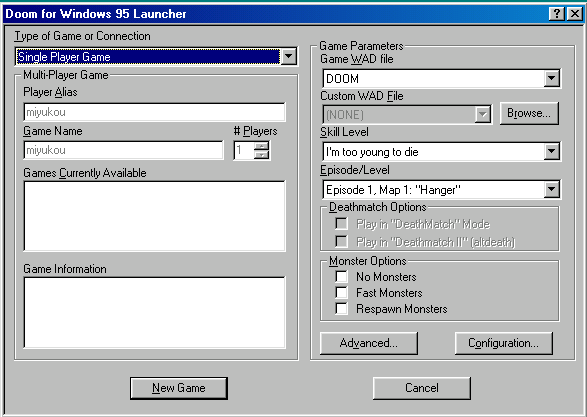This screenshot has width=587, height=417.
Task: Open the Advanced... settings button
Action: [369, 343]
